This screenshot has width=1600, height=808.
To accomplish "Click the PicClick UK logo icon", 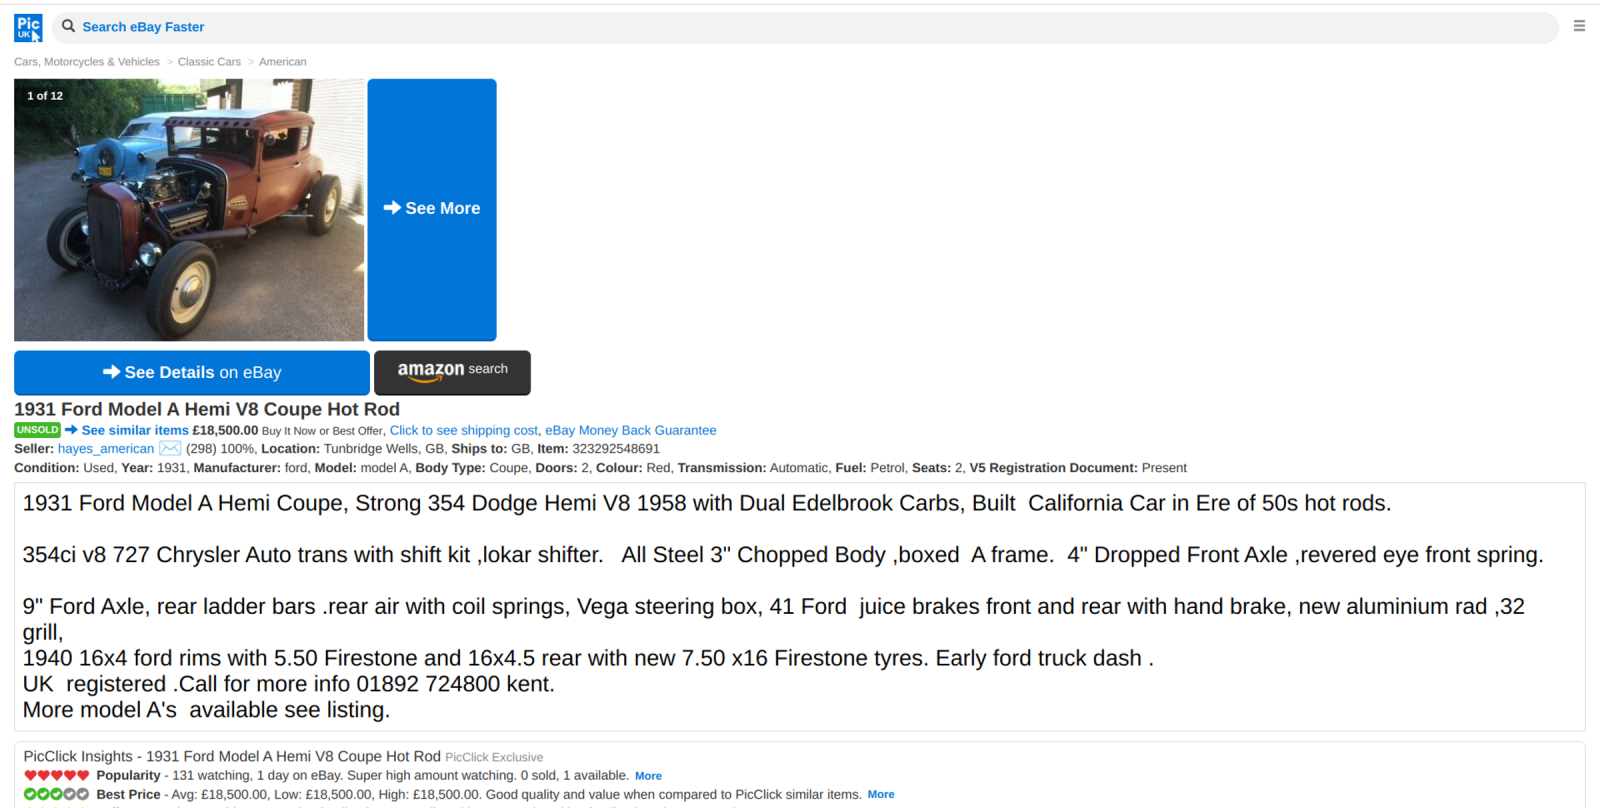I will pyautogui.click(x=28, y=27).
